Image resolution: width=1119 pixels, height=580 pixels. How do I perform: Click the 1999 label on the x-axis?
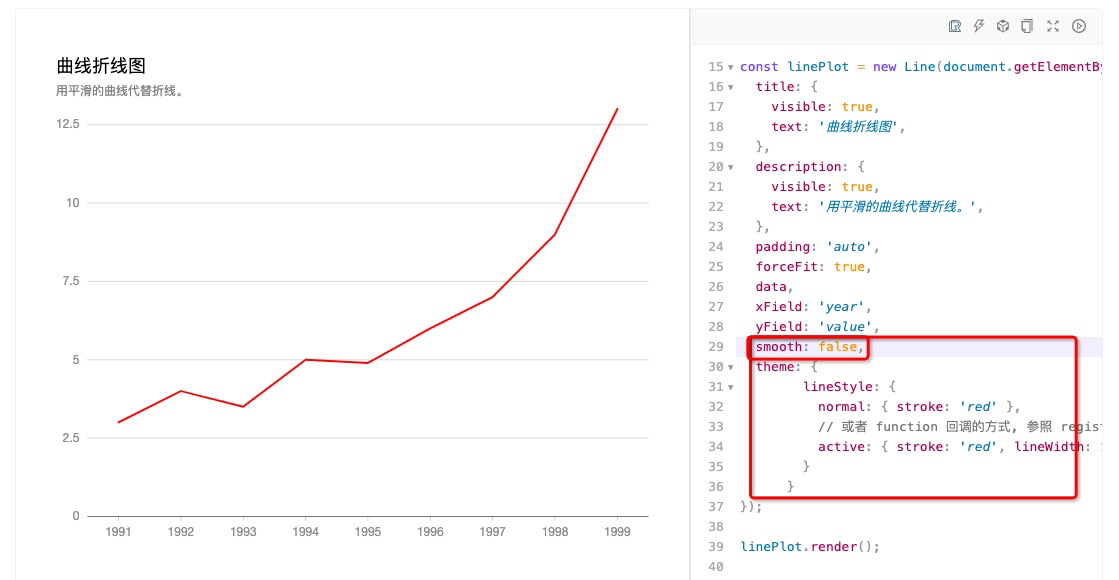pos(617,532)
